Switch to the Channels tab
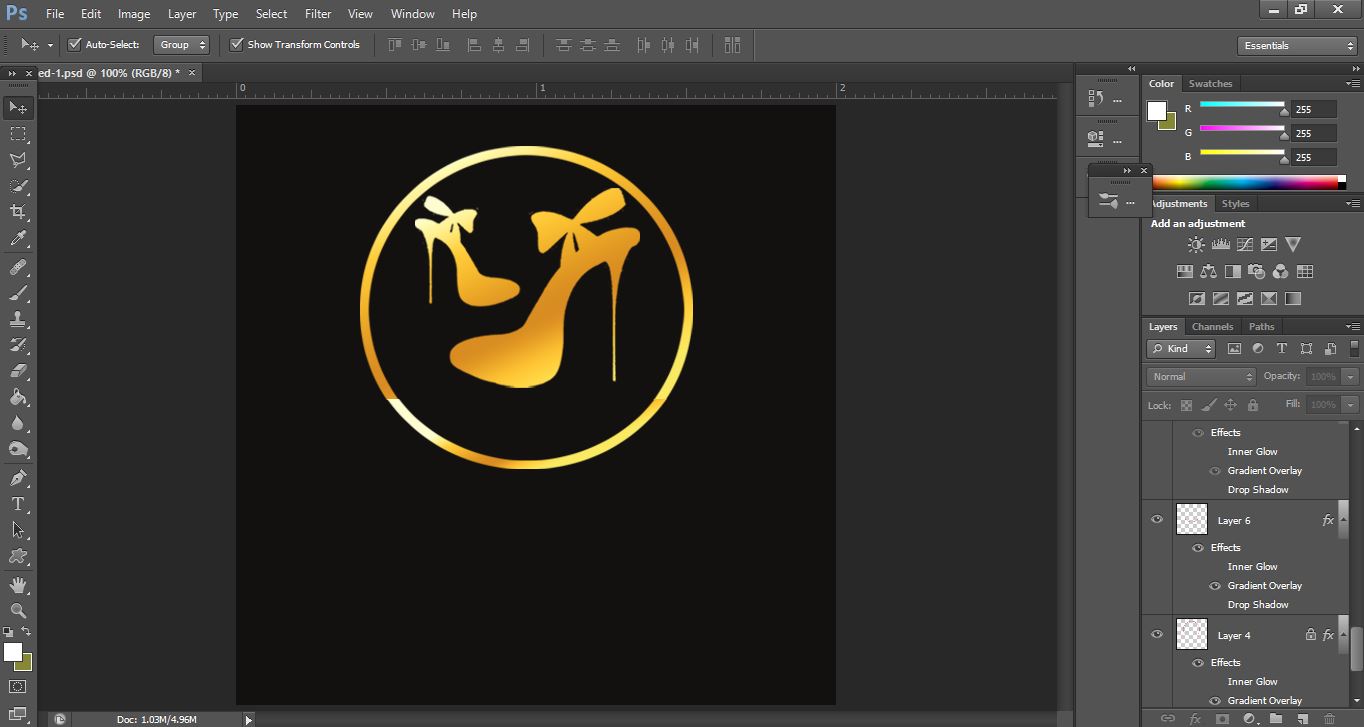This screenshot has height=727, width=1364. tap(1212, 327)
